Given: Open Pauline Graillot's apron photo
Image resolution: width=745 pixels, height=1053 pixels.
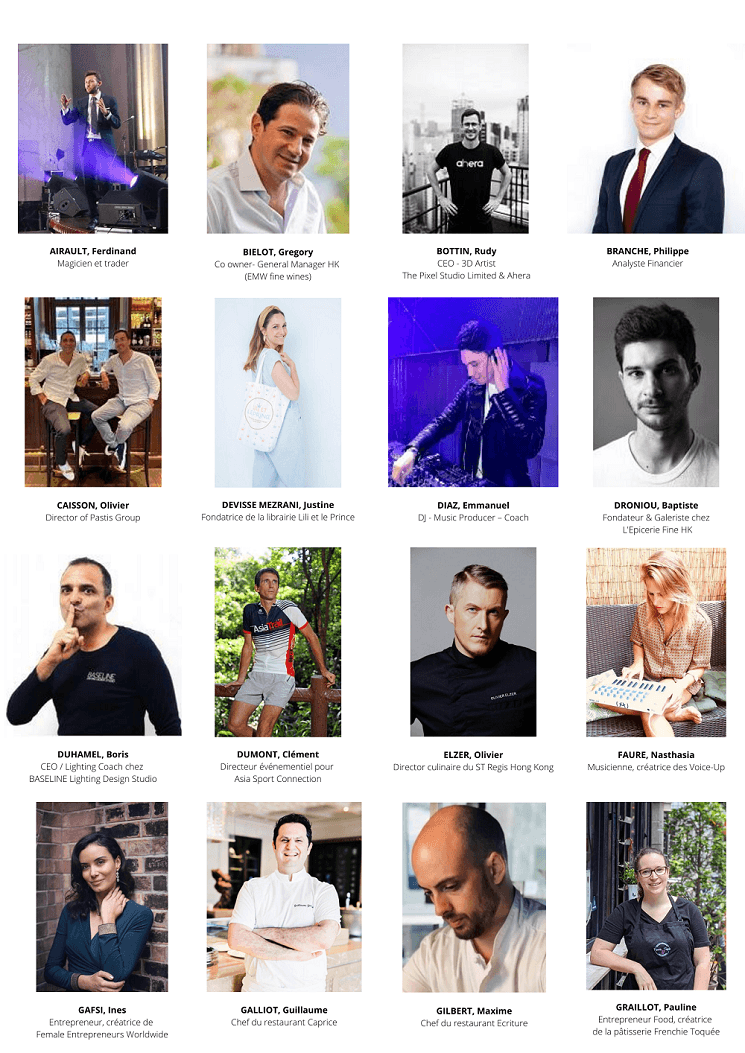Looking at the screenshot, I should click(656, 895).
